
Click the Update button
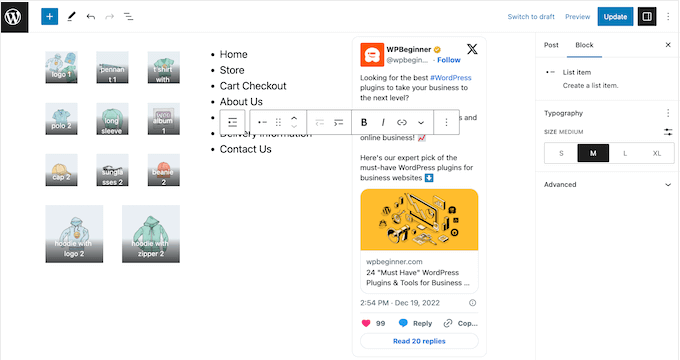[615, 16]
